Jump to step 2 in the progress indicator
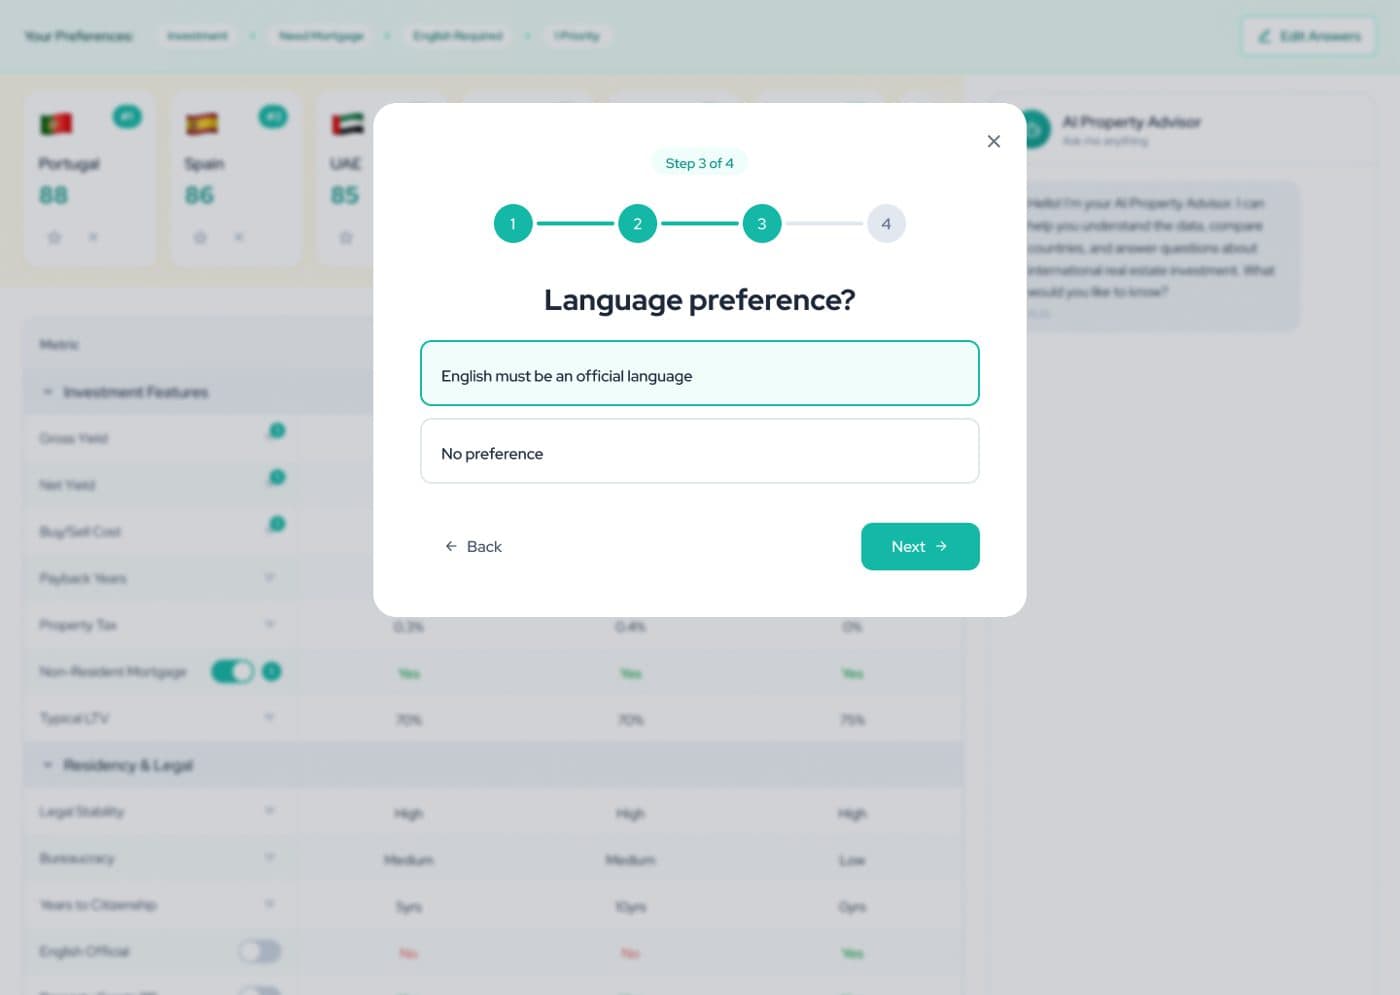1400x995 pixels. pos(637,223)
